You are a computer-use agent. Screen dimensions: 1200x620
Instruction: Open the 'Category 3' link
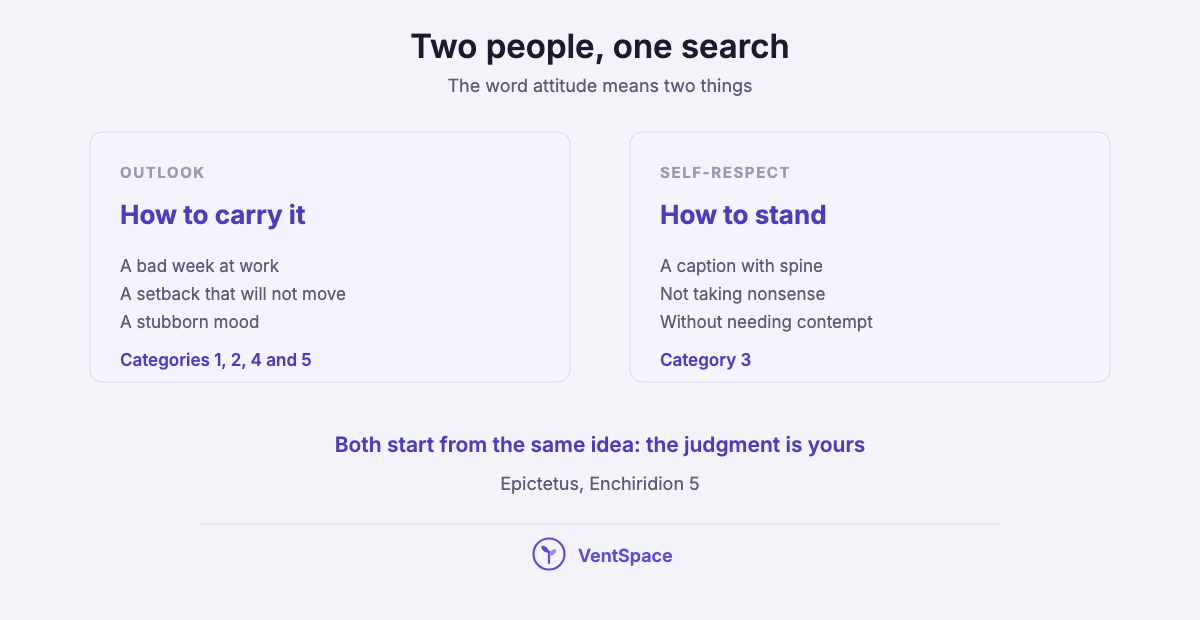[x=705, y=360]
